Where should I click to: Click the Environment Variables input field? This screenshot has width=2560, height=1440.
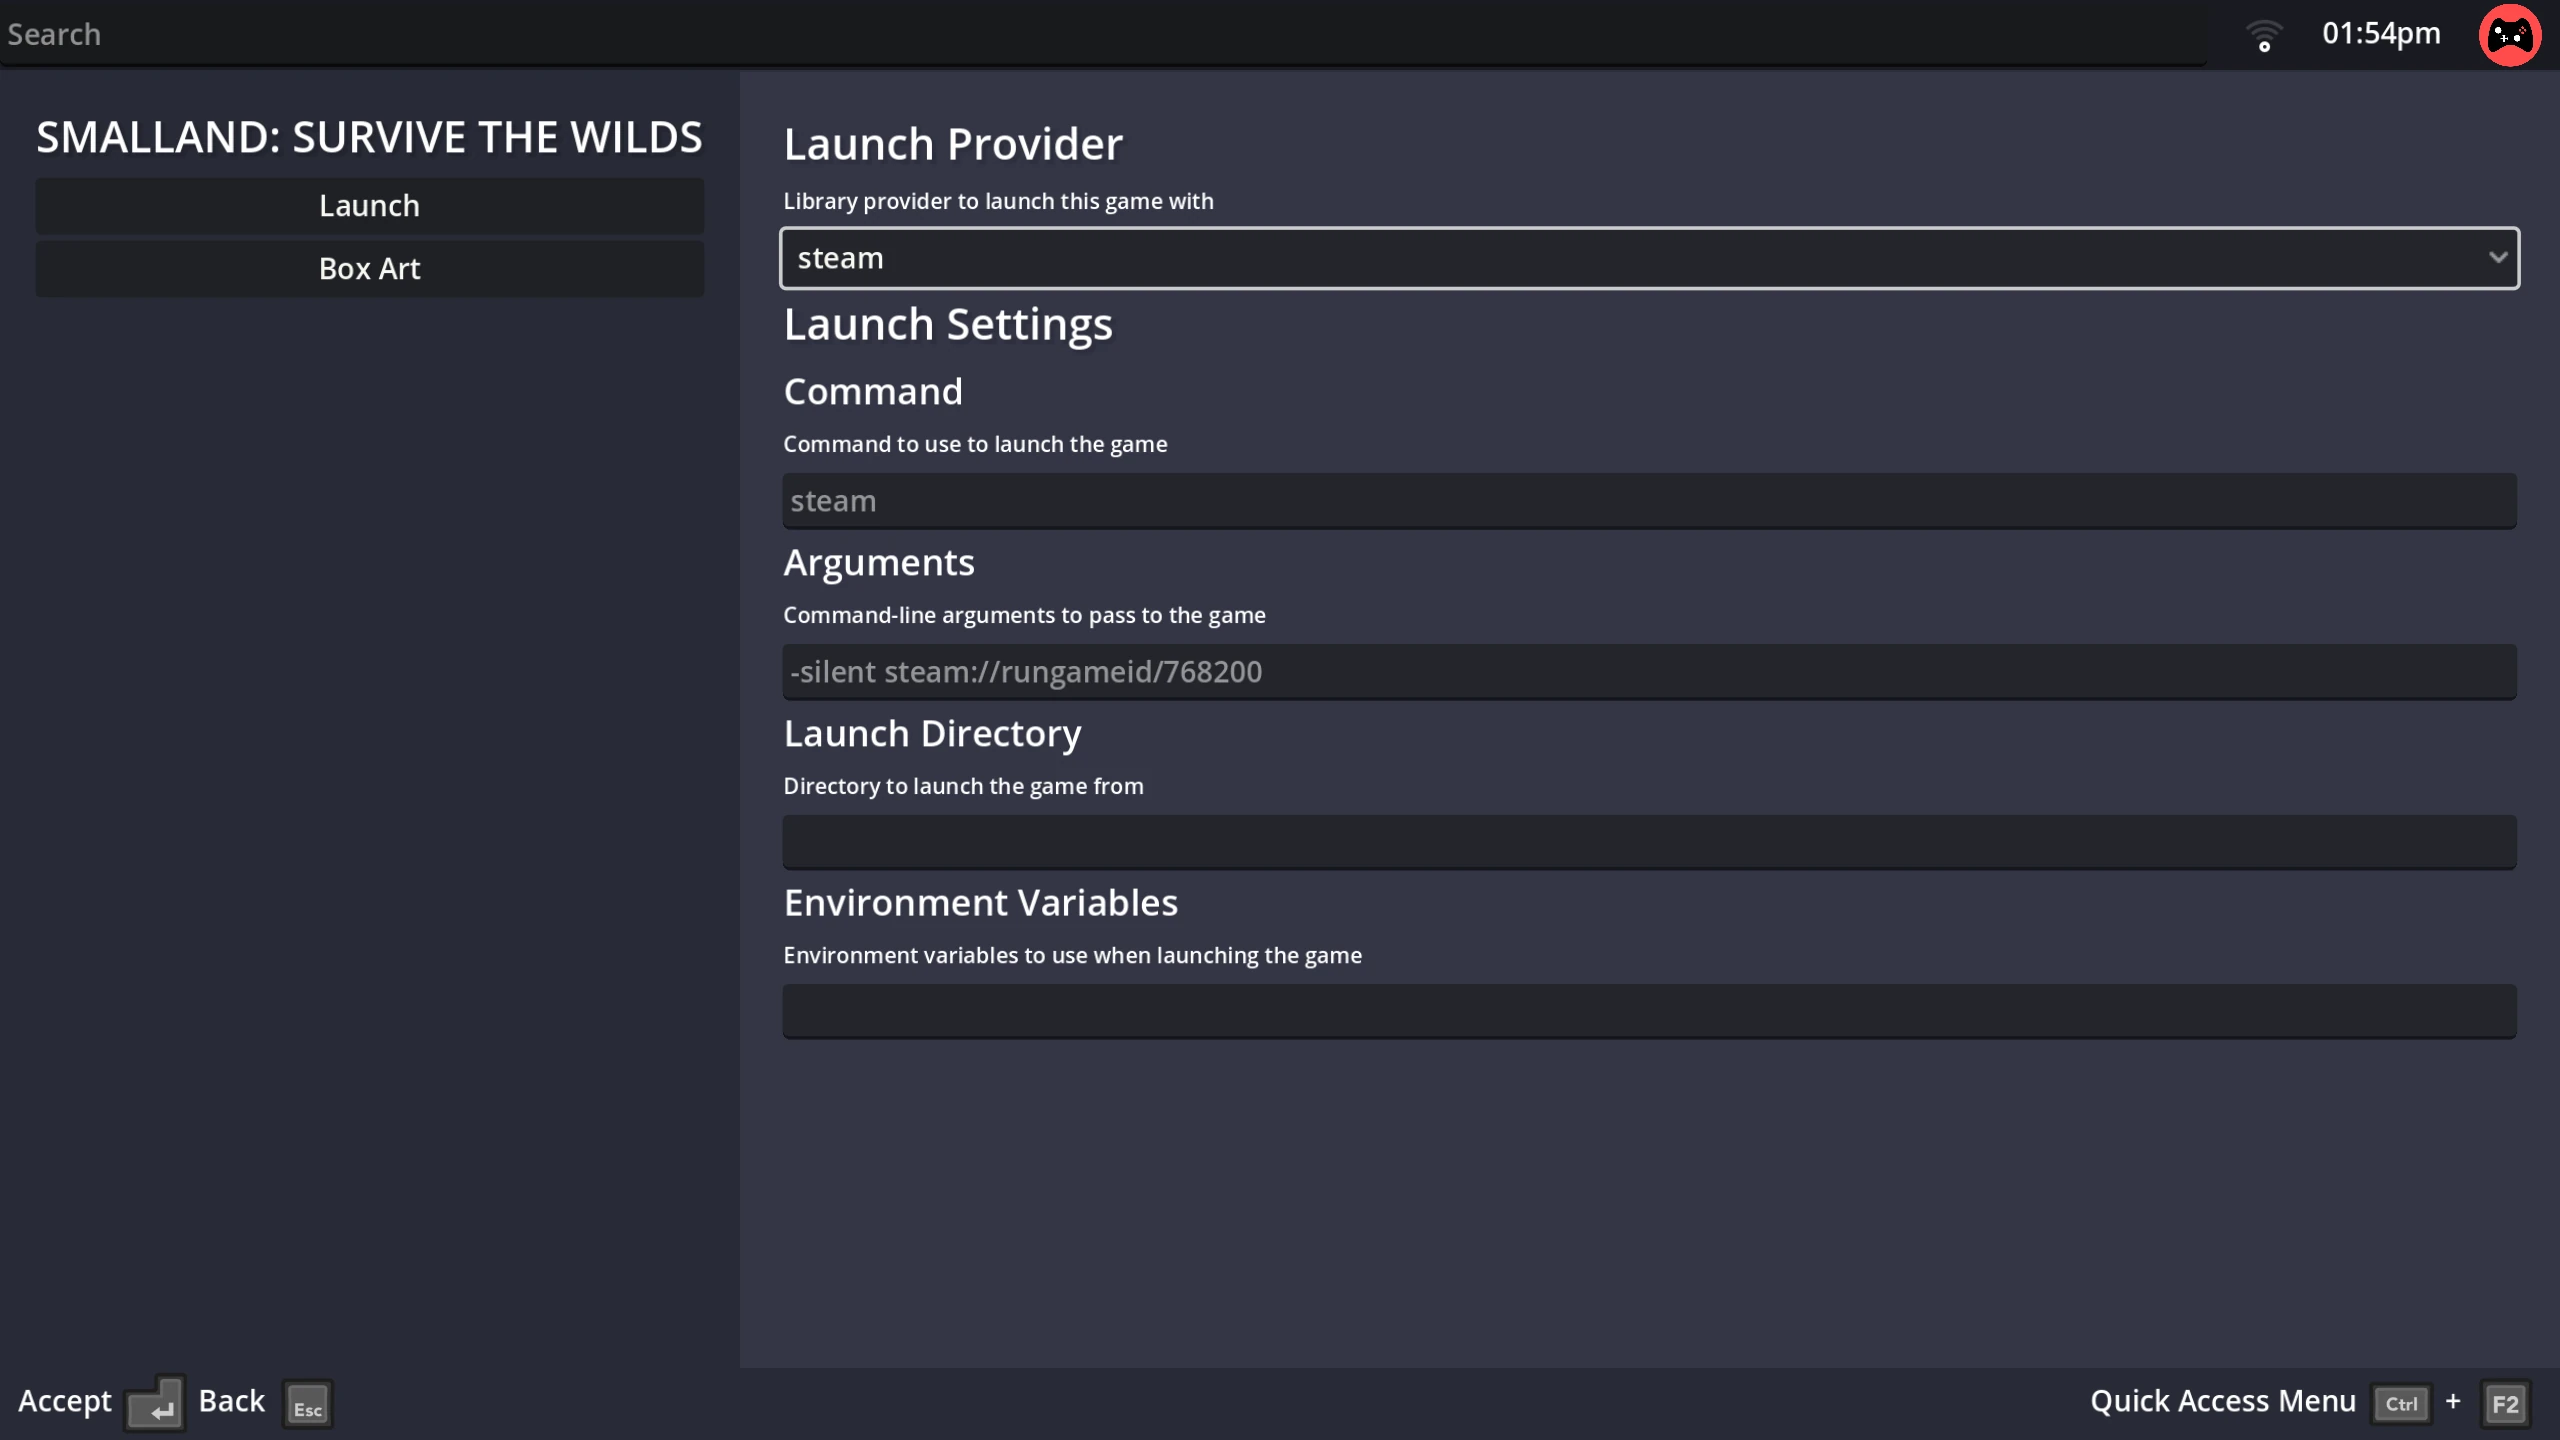click(x=1649, y=1011)
